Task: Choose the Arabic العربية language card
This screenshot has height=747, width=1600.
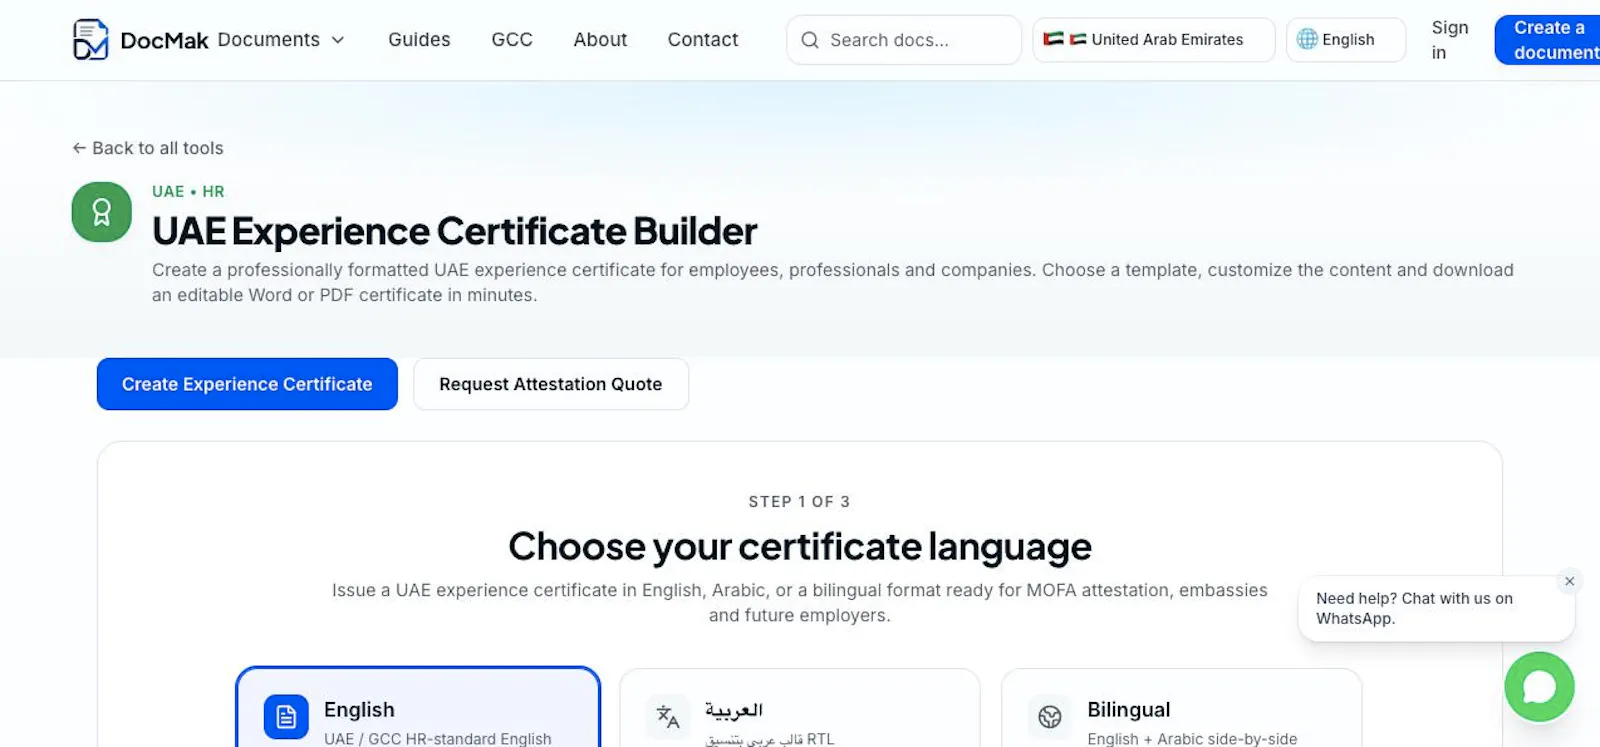Action: click(x=800, y=708)
